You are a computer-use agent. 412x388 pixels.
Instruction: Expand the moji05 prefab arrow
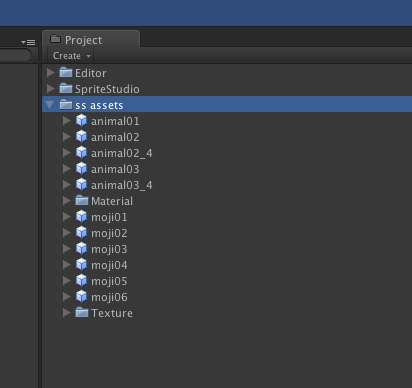(67, 281)
